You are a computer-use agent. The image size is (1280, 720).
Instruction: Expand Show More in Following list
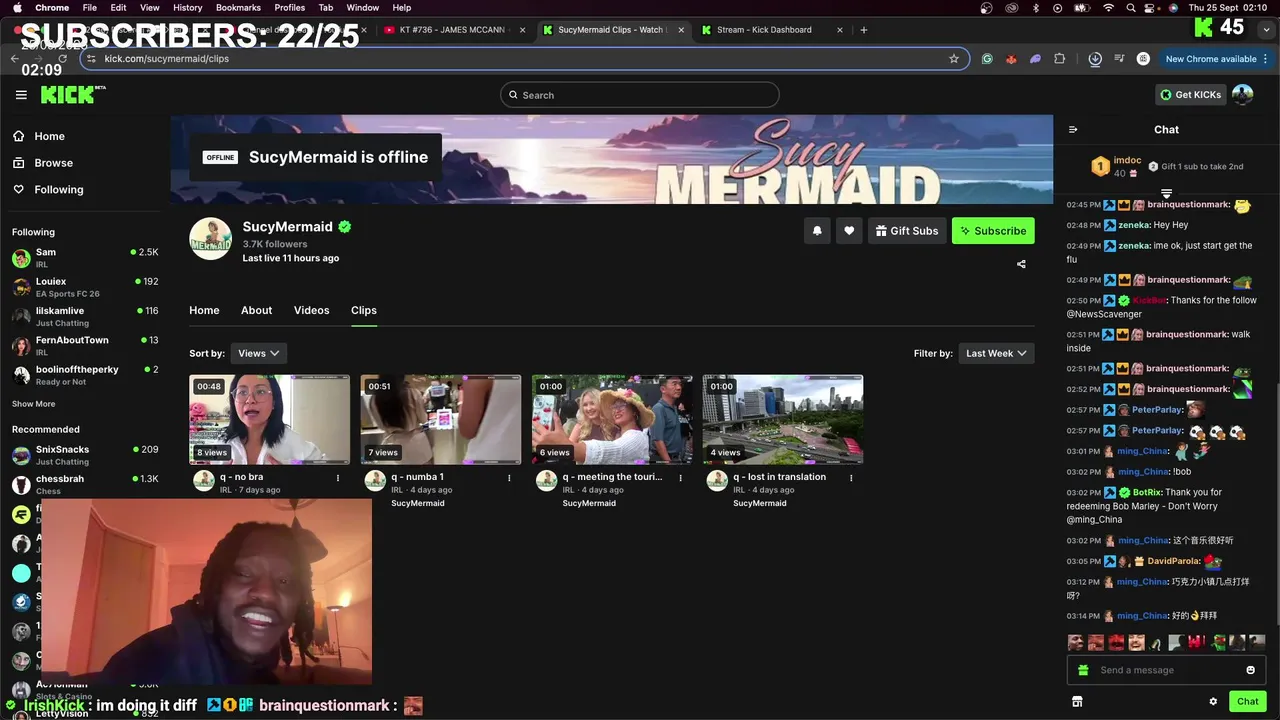[33, 404]
